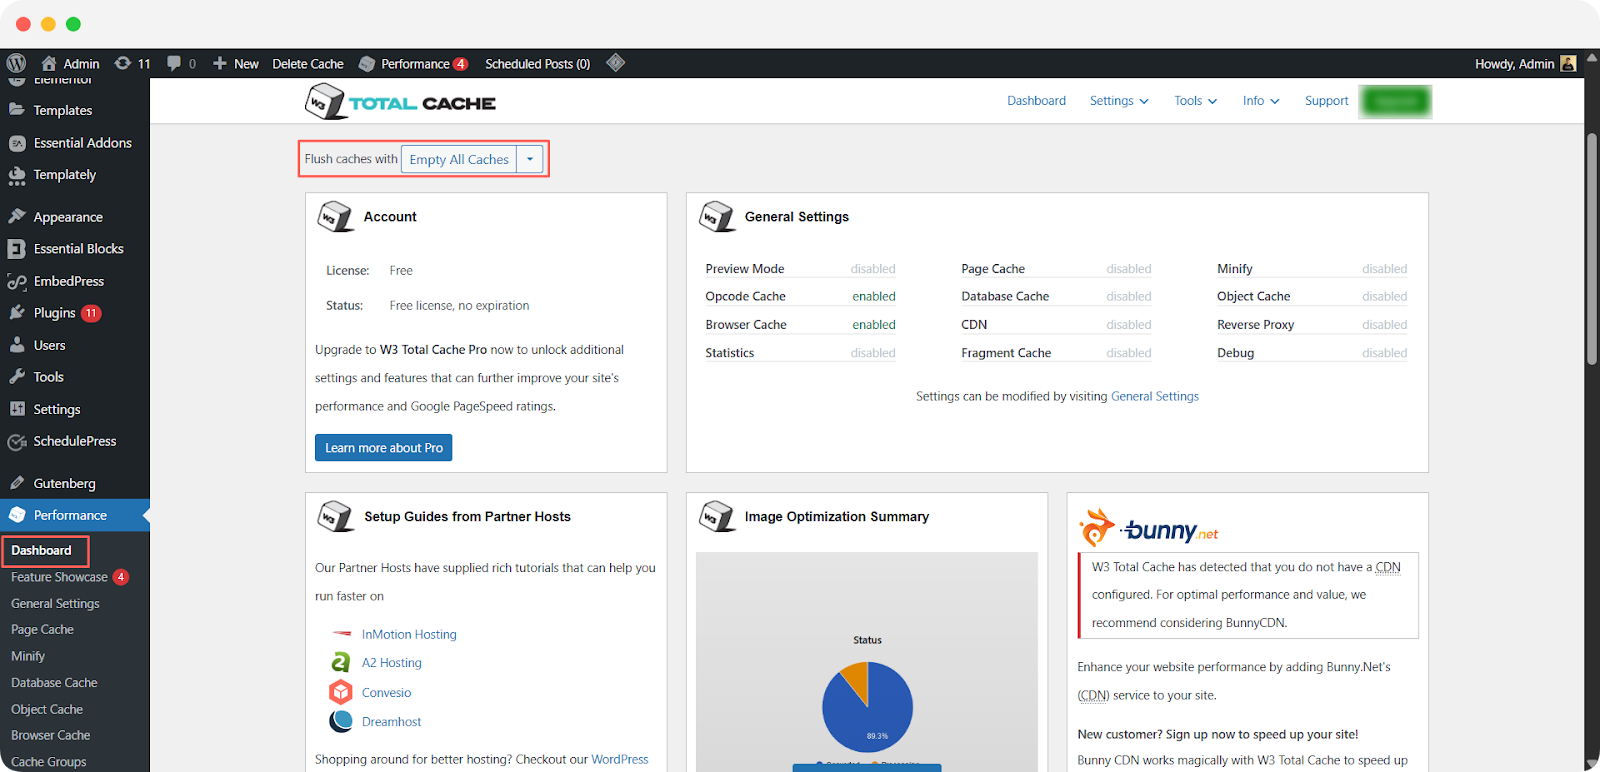This screenshot has height=772, width=1600.
Task: Click the Plugins plug icon in sidebar
Action: 17,313
